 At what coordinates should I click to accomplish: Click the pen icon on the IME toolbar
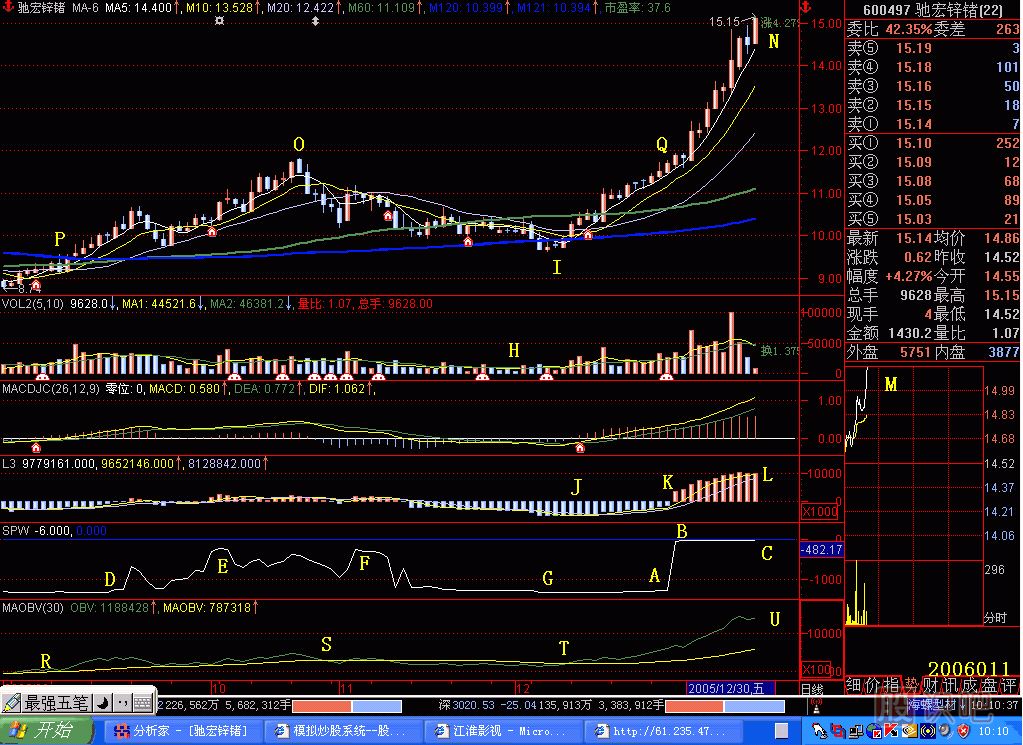(11, 703)
